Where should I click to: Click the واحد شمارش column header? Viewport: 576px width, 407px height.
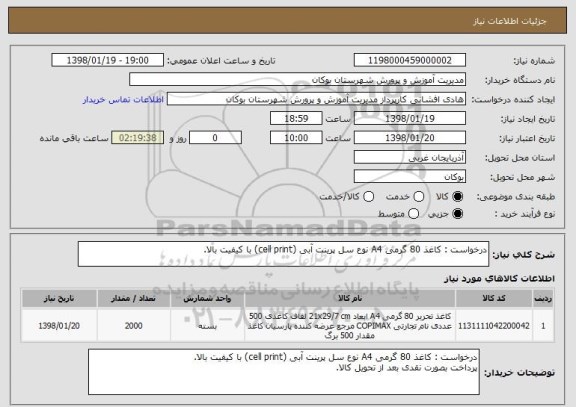(x=207, y=298)
